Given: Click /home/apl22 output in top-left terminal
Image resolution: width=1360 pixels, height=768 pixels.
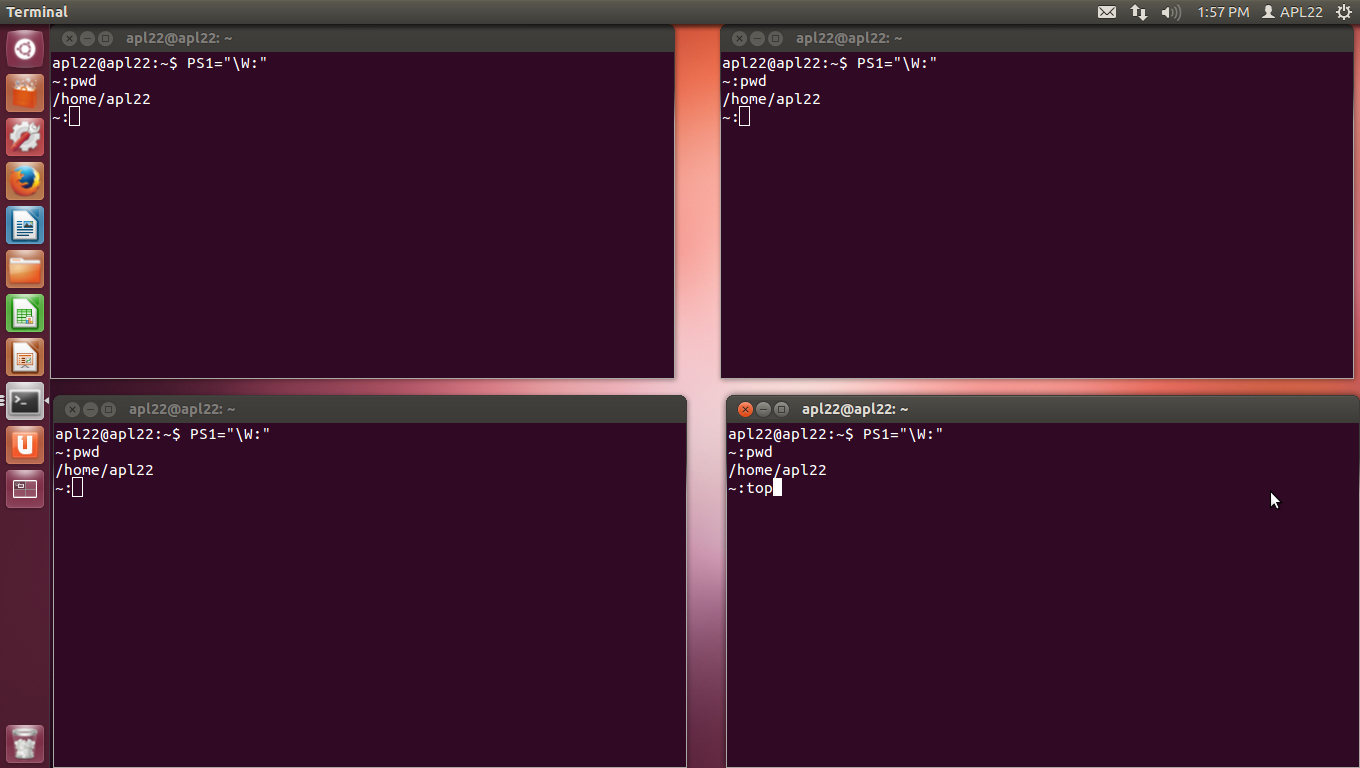Looking at the screenshot, I should click(x=101, y=99).
